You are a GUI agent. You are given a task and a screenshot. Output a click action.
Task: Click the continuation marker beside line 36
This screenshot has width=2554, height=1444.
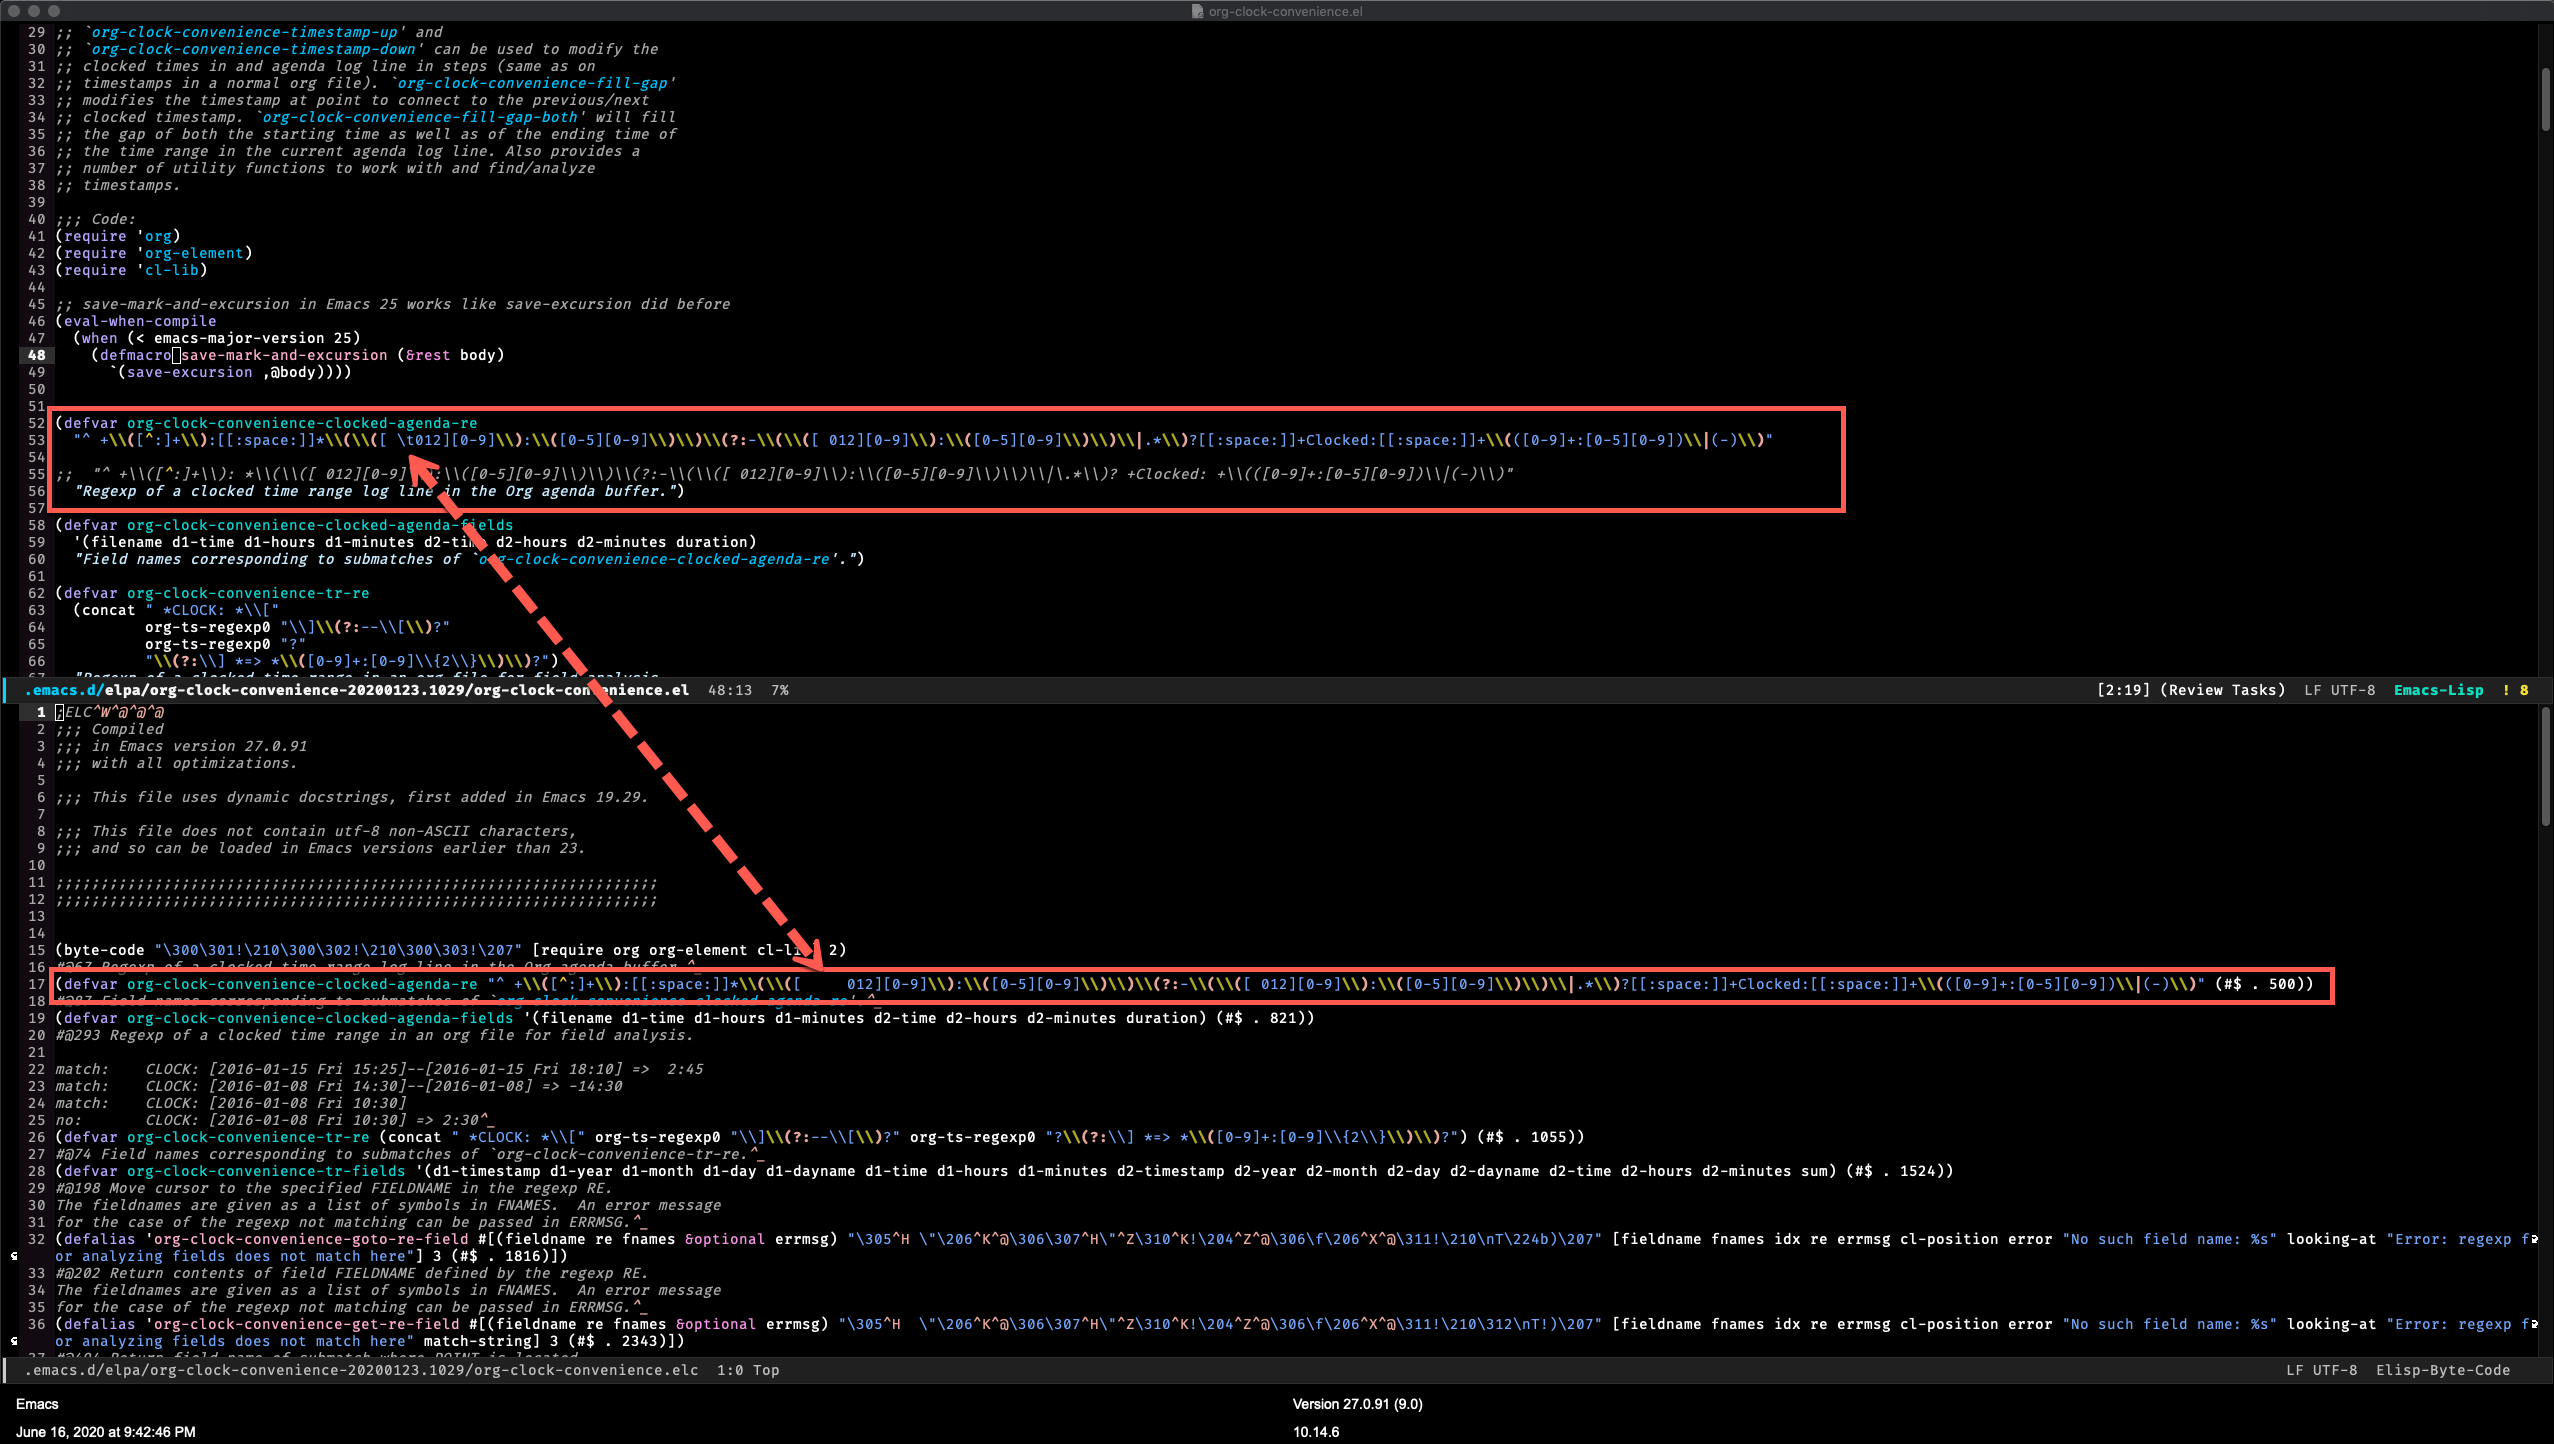pos(13,1341)
